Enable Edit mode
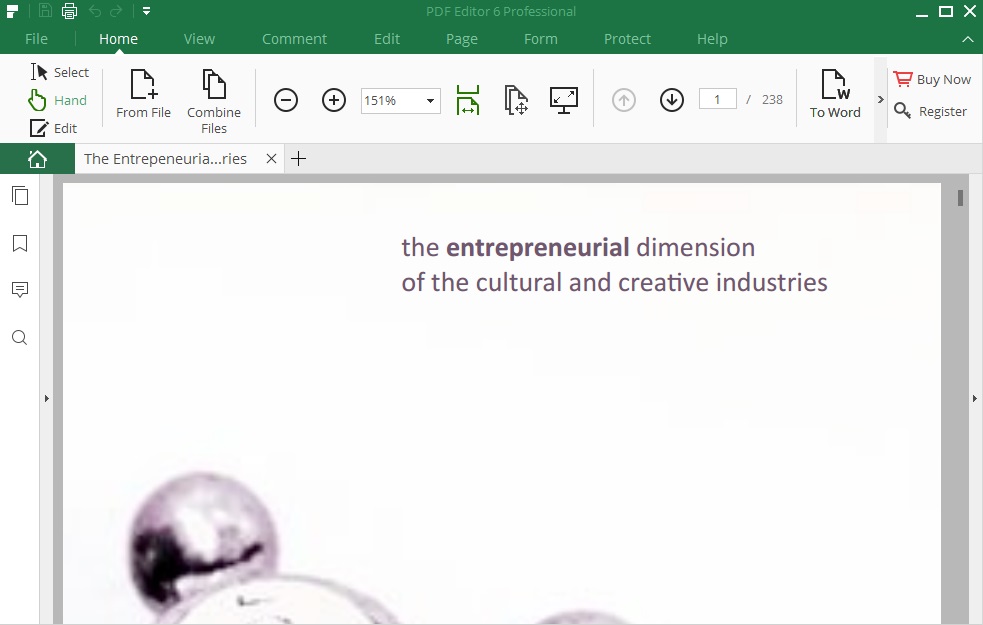Image resolution: width=983 pixels, height=625 pixels. click(56, 128)
